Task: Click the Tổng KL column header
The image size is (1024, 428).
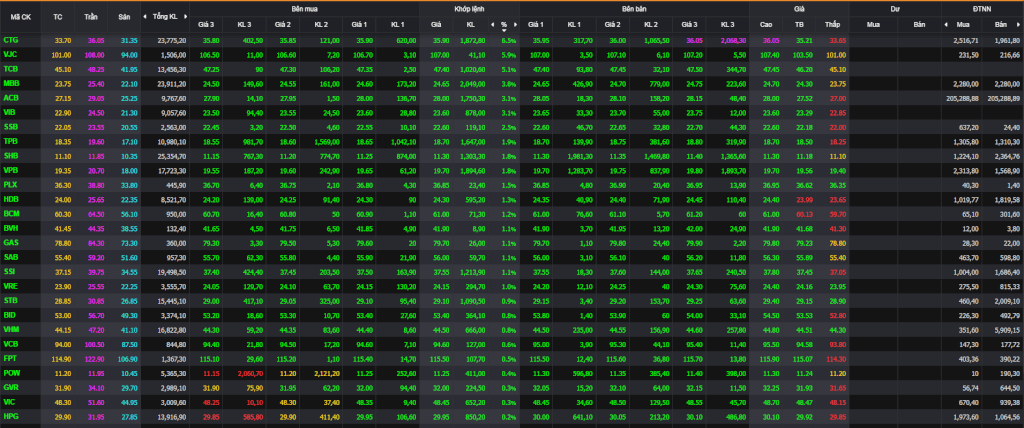Action: pyautogui.click(x=165, y=17)
